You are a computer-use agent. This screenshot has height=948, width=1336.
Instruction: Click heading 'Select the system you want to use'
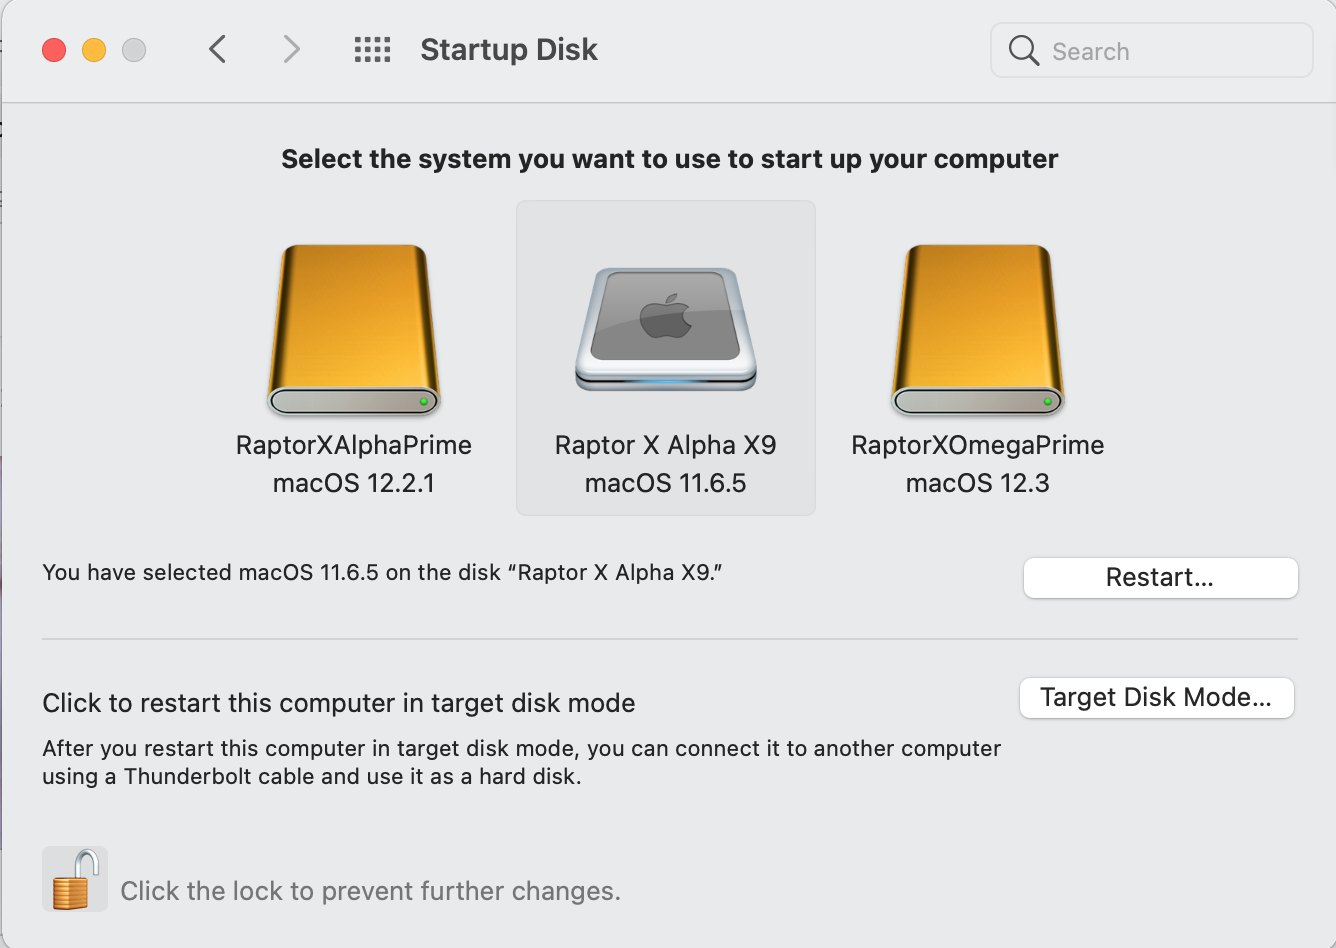670,159
